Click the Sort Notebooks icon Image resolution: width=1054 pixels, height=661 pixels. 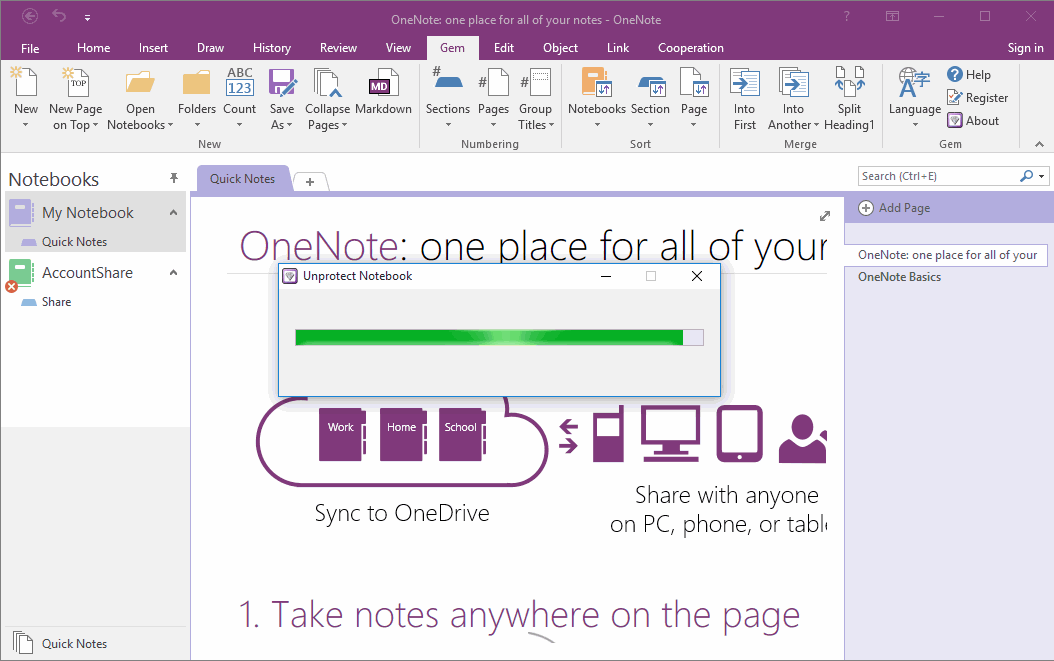click(596, 82)
